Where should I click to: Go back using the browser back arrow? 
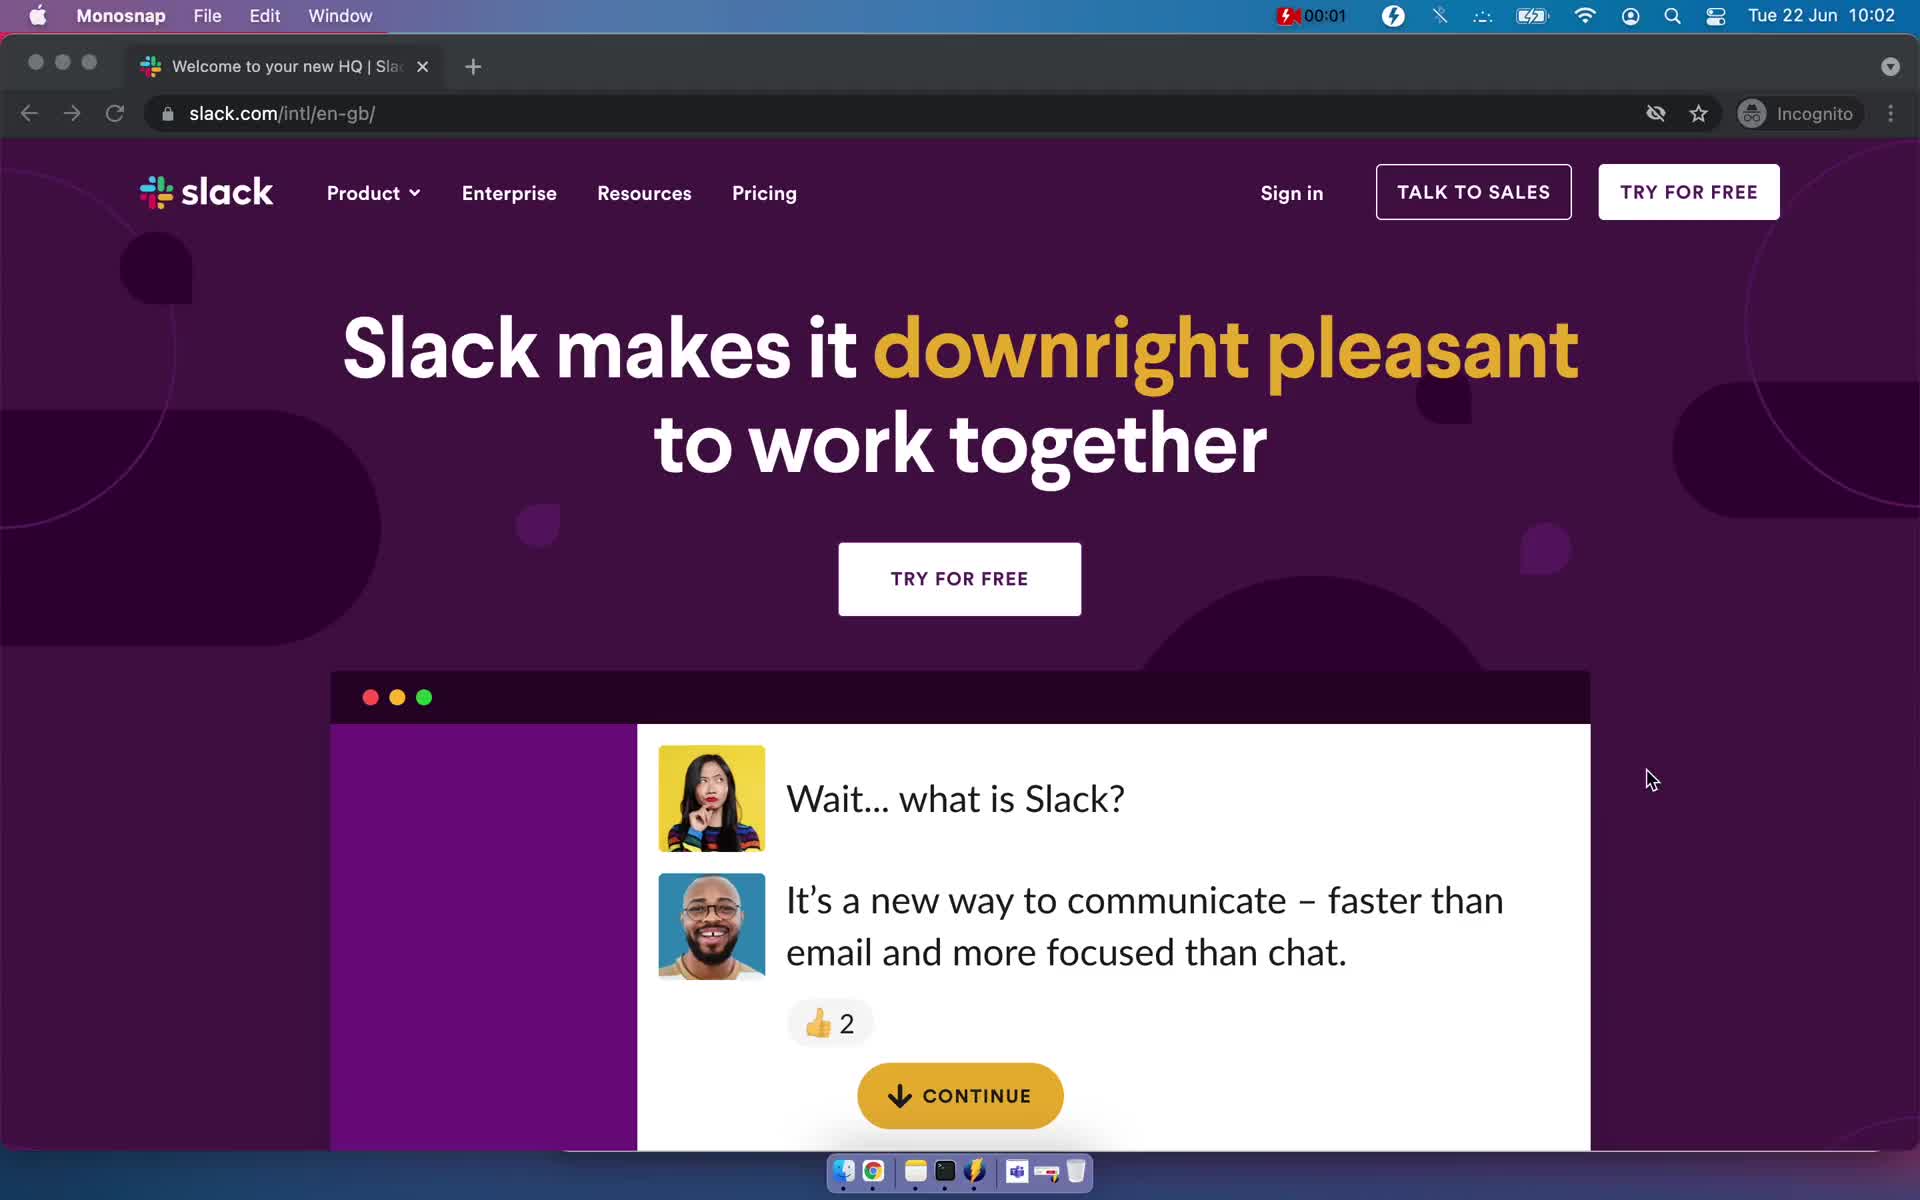tap(29, 113)
